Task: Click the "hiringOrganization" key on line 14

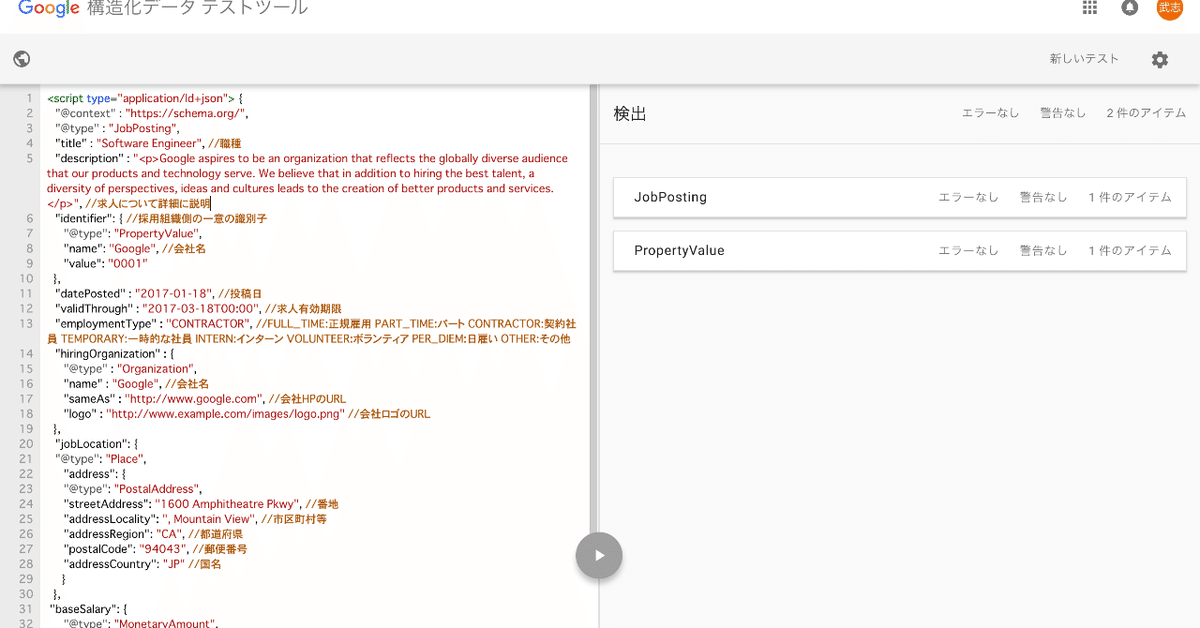Action: pyautogui.click(x=107, y=353)
